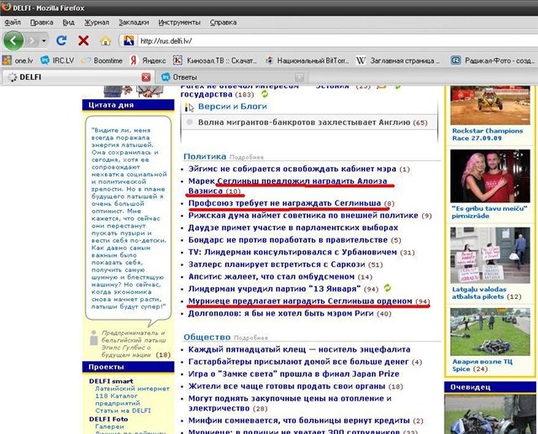Open the IRC.LV bookmark
This screenshot has height=434, width=538.
57,61
